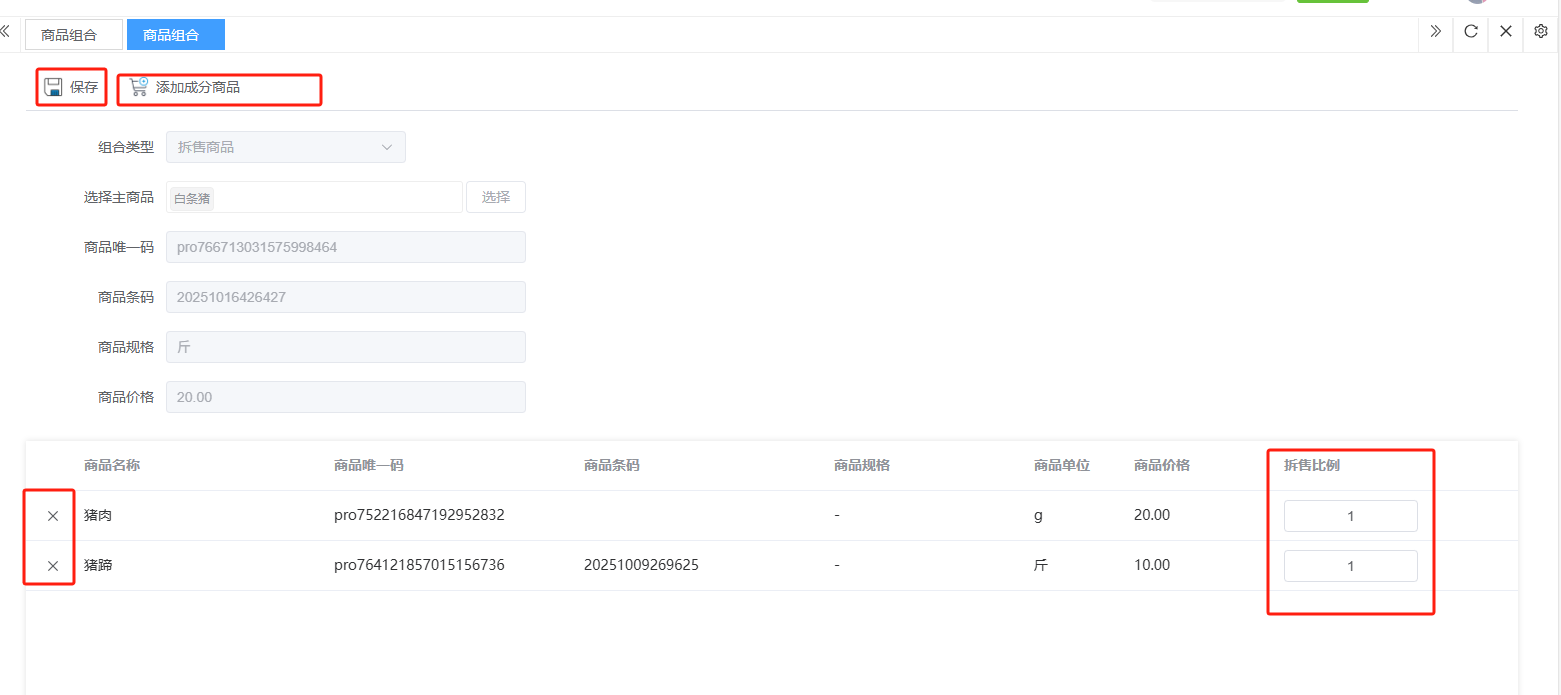Click the 选择 button beside main product
This screenshot has height=695, width=1561.
496,197
